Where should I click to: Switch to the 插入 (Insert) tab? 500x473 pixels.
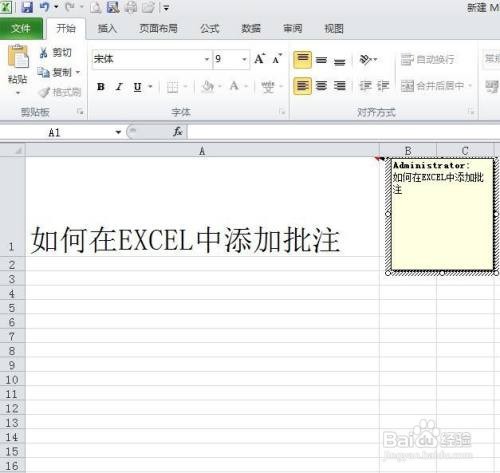click(107, 29)
